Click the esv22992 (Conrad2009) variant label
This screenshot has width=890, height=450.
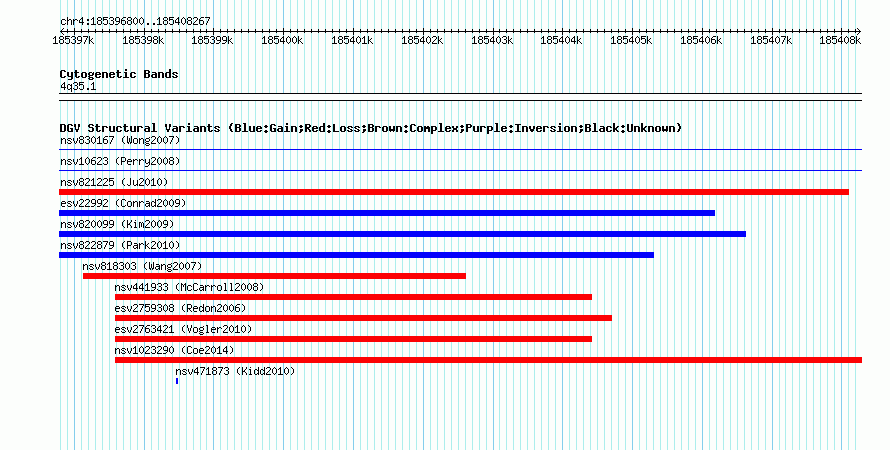123,203
